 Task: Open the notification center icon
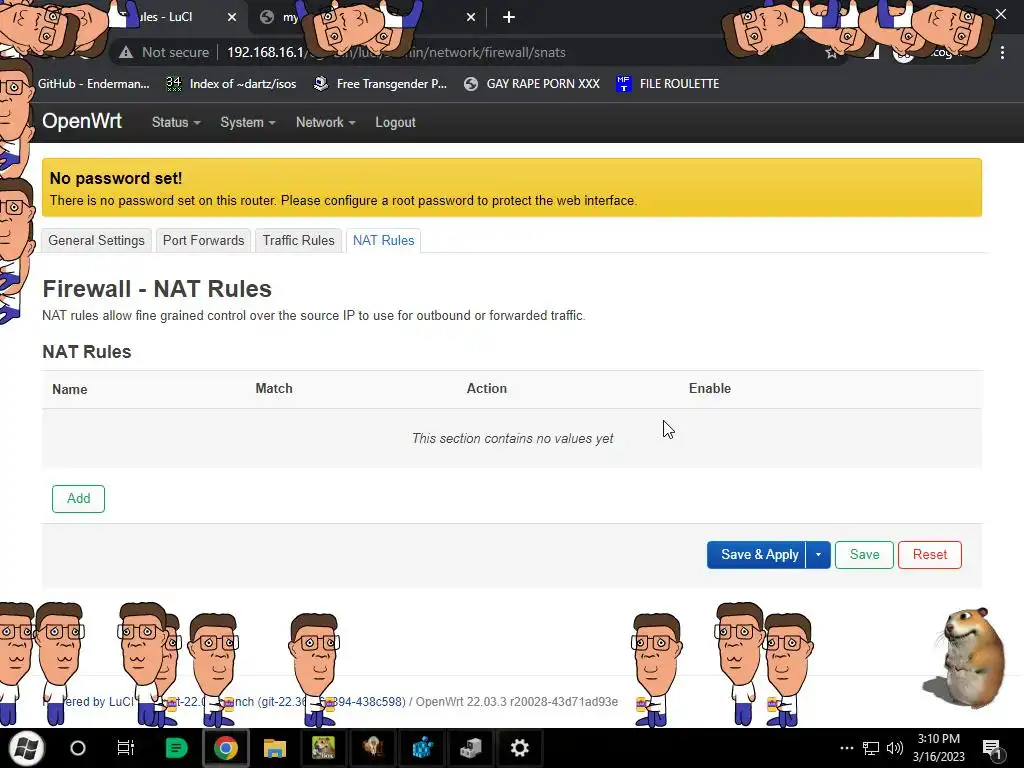click(992, 750)
